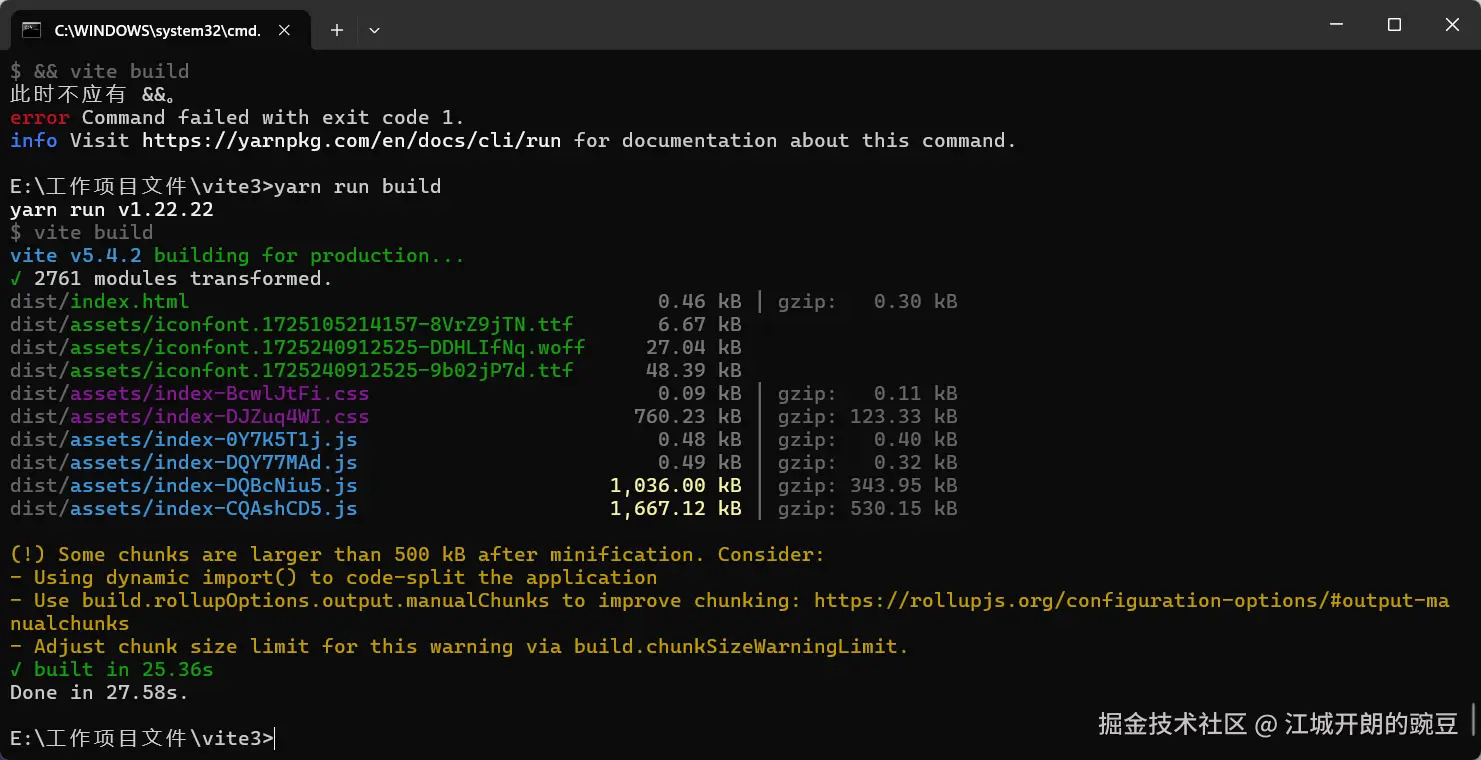
Task: Open the rollupjs.org configuration link
Action: [x=1131, y=600]
